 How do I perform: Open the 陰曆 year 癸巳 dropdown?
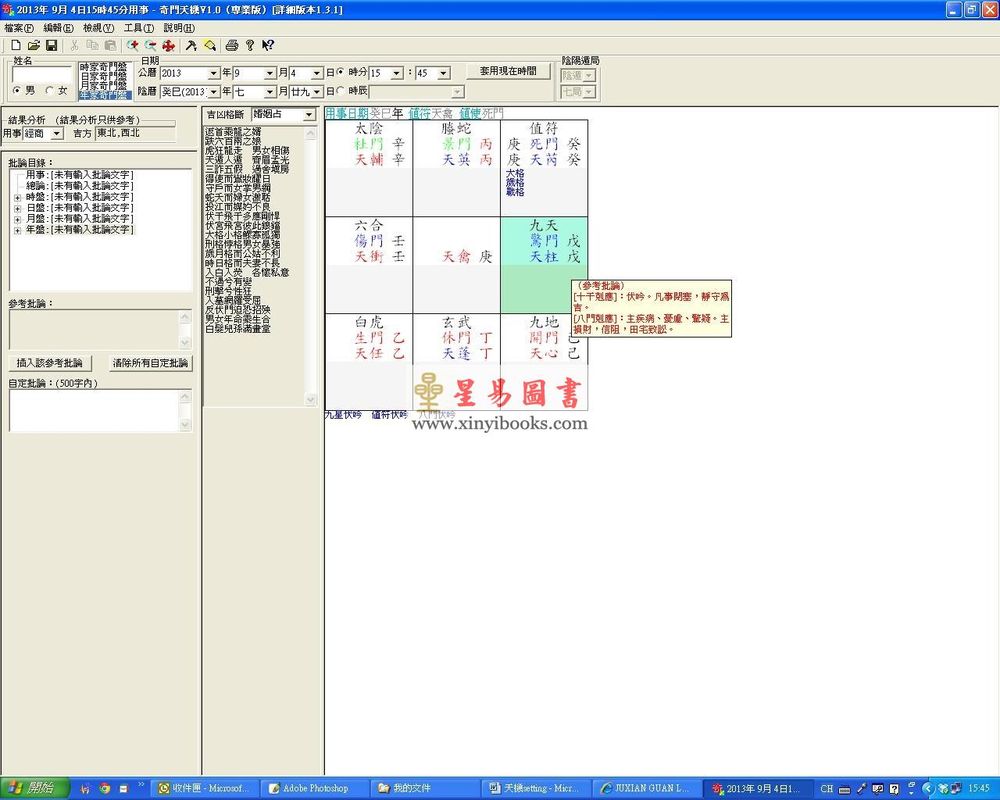coord(214,92)
